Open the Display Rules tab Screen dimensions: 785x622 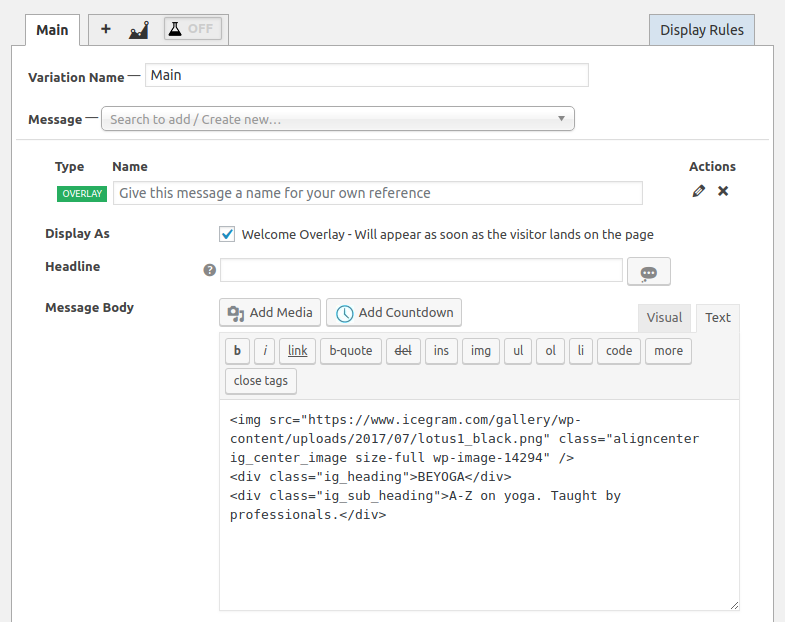pyautogui.click(x=702, y=30)
